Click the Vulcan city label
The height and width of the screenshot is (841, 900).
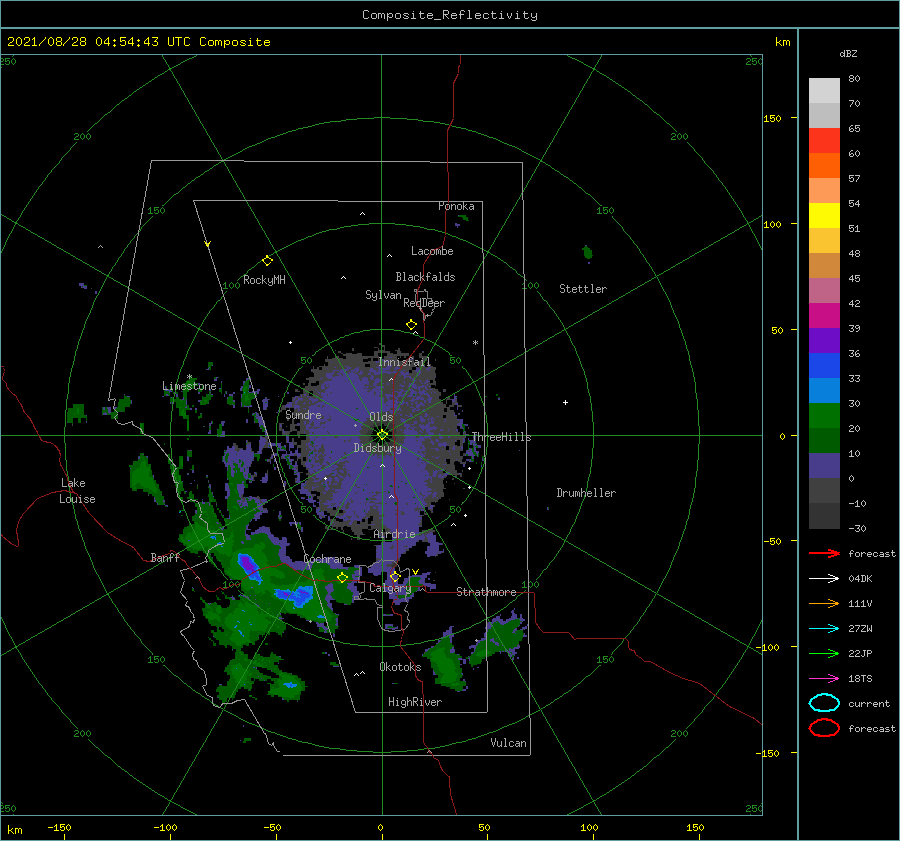tap(509, 743)
